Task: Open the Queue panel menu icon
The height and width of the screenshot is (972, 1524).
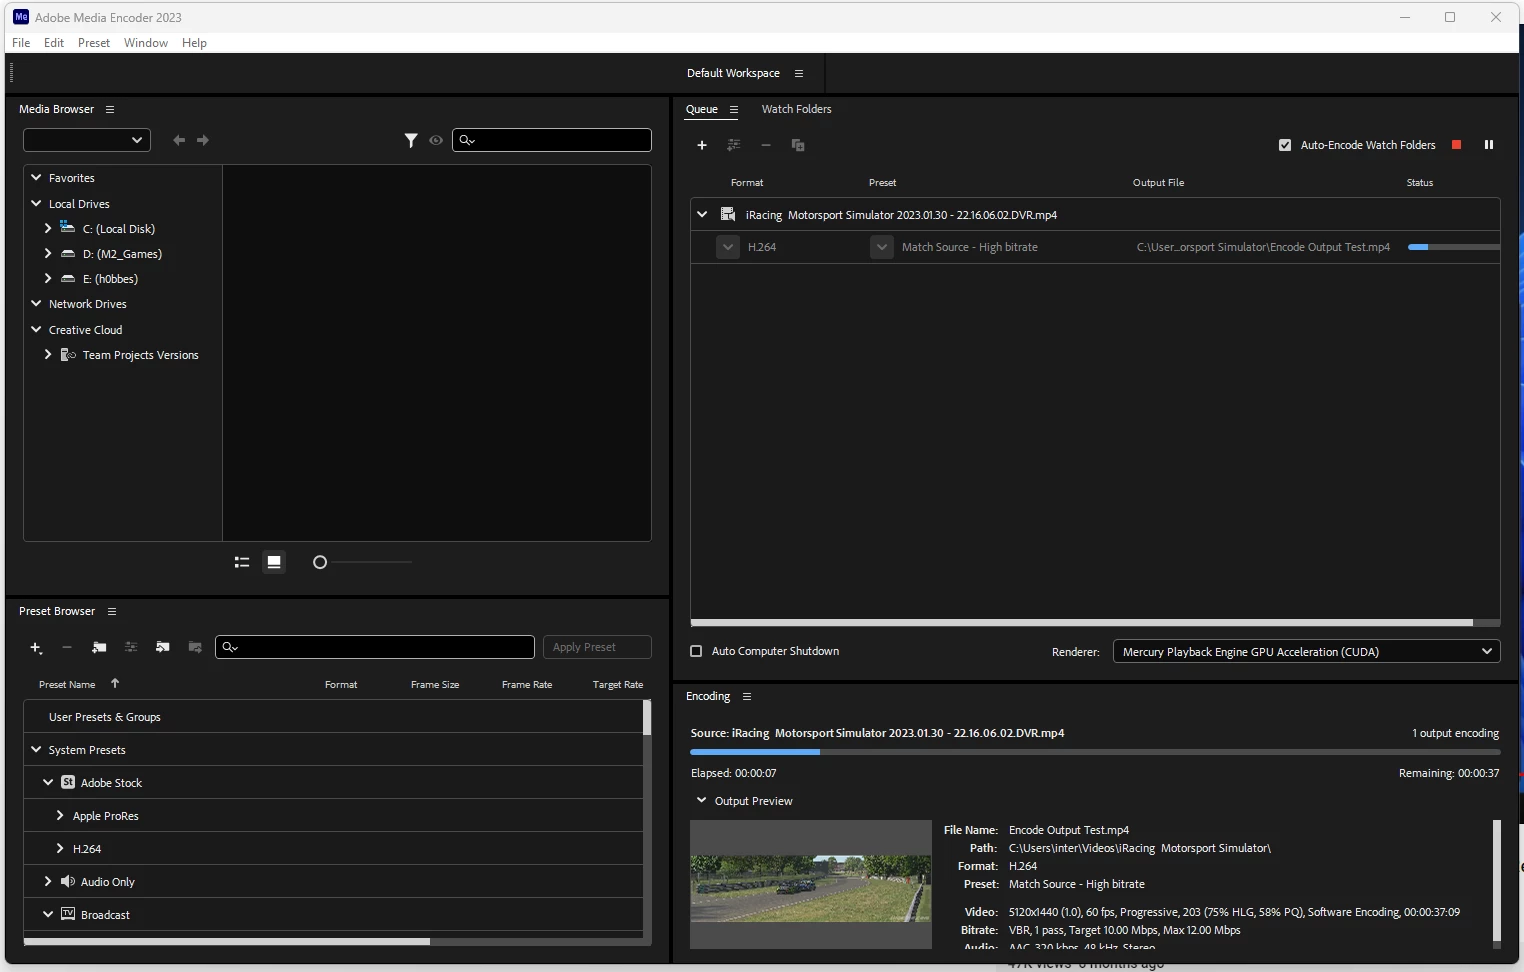Action: [734, 109]
